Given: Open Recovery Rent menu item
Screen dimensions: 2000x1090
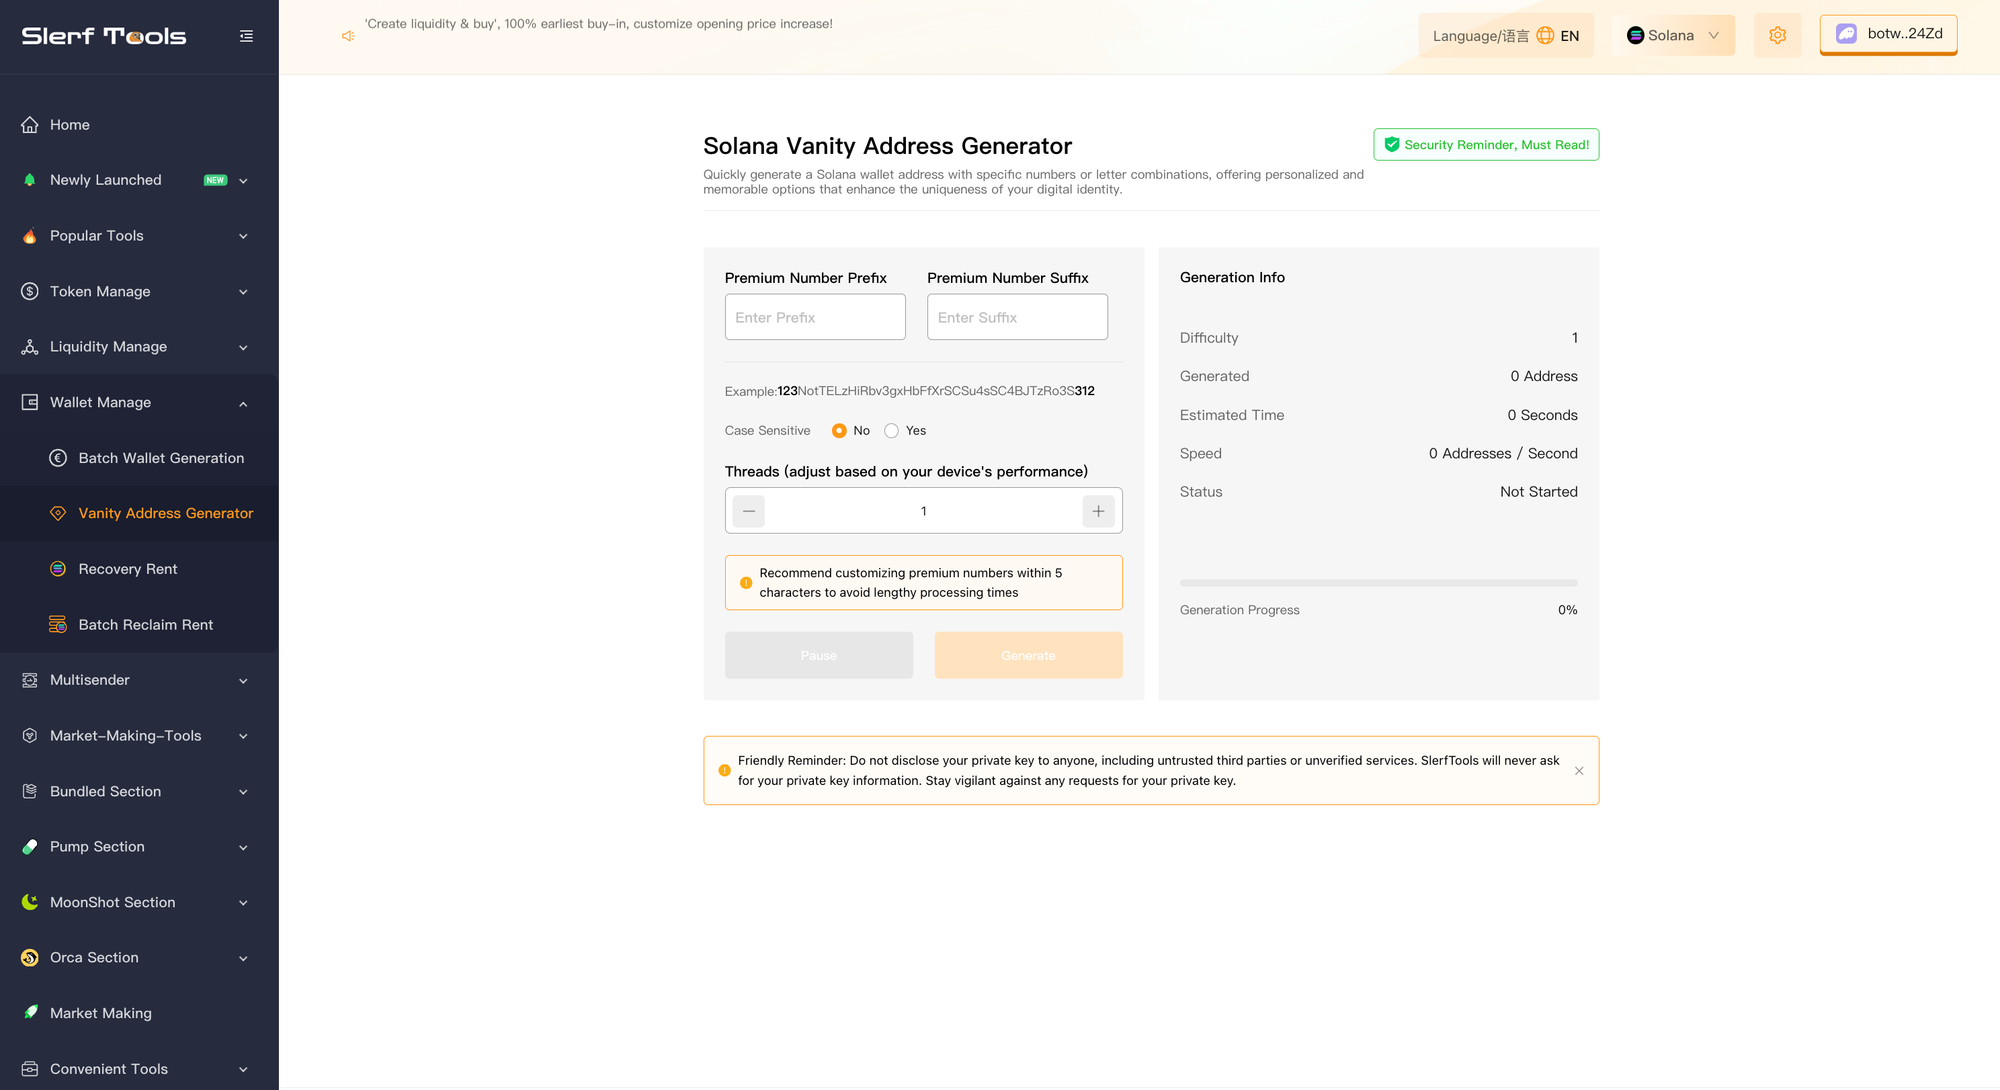Looking at the screenshot, I should point(128,569).
